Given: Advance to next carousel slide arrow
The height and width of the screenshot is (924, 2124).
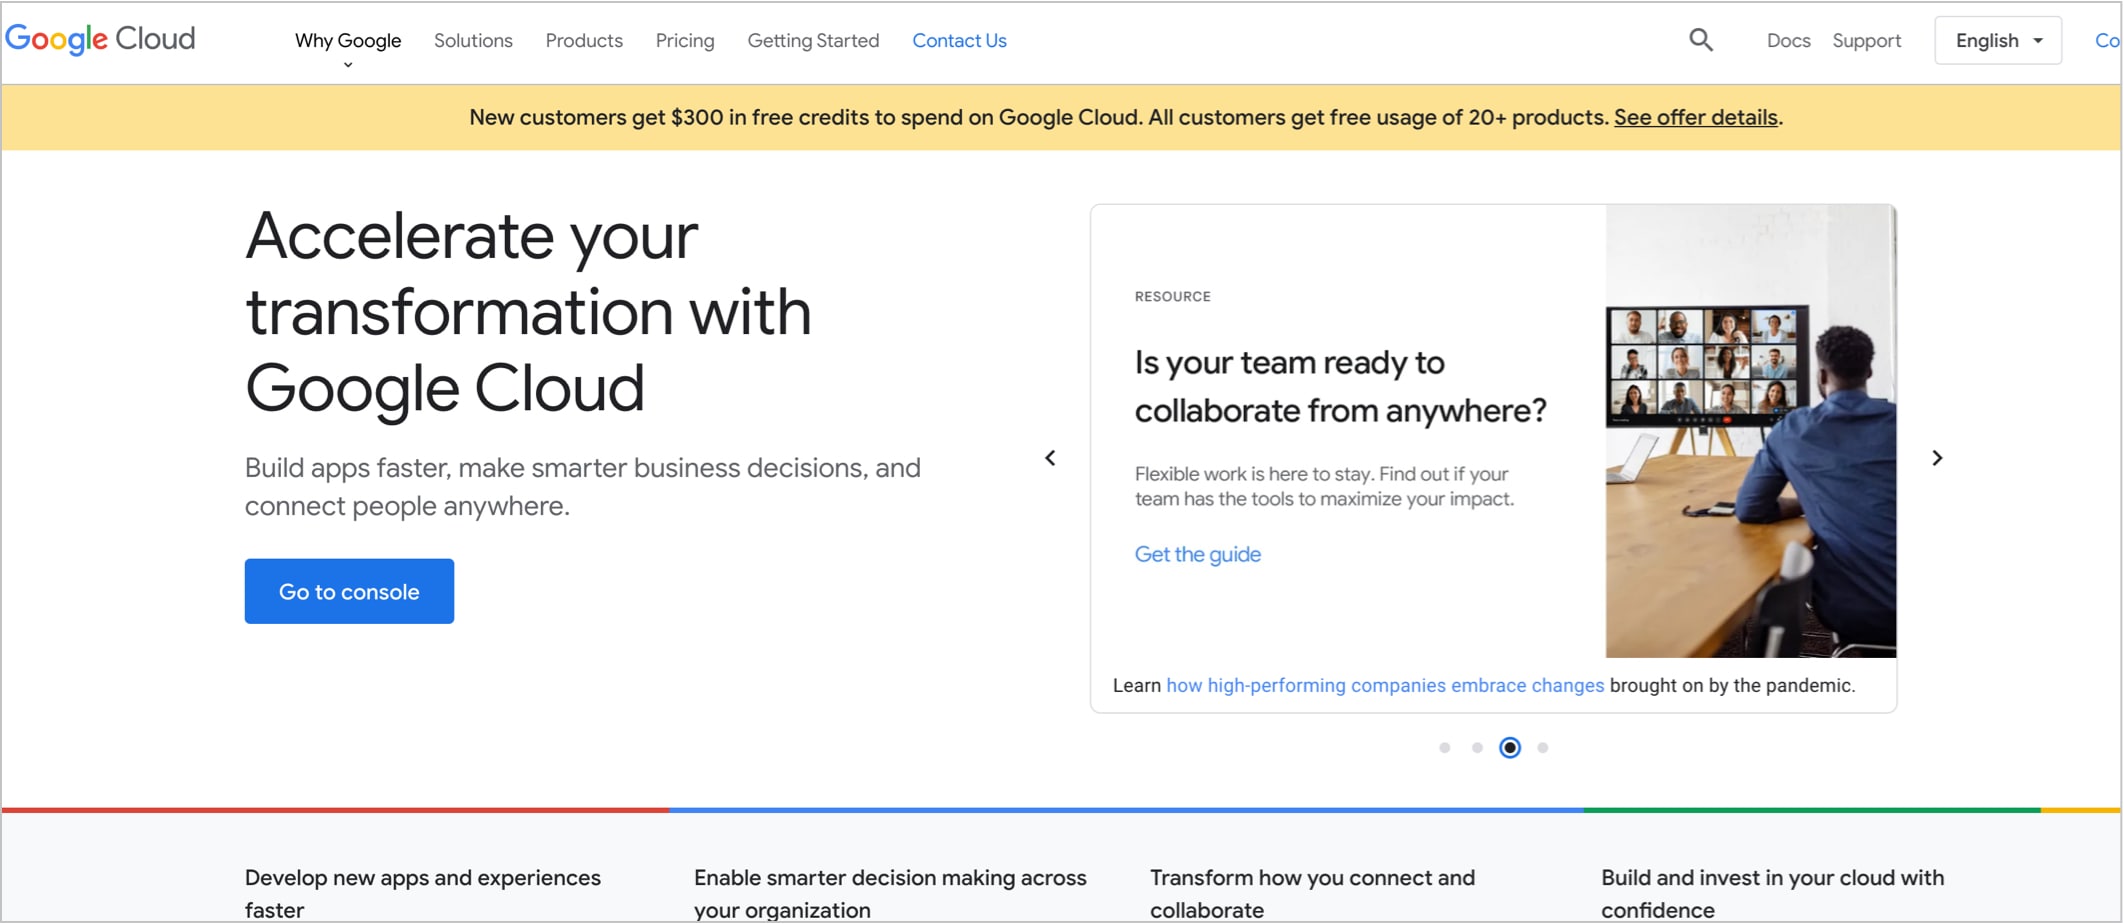Looking at the screenshot, I should tap(1937, 458).
